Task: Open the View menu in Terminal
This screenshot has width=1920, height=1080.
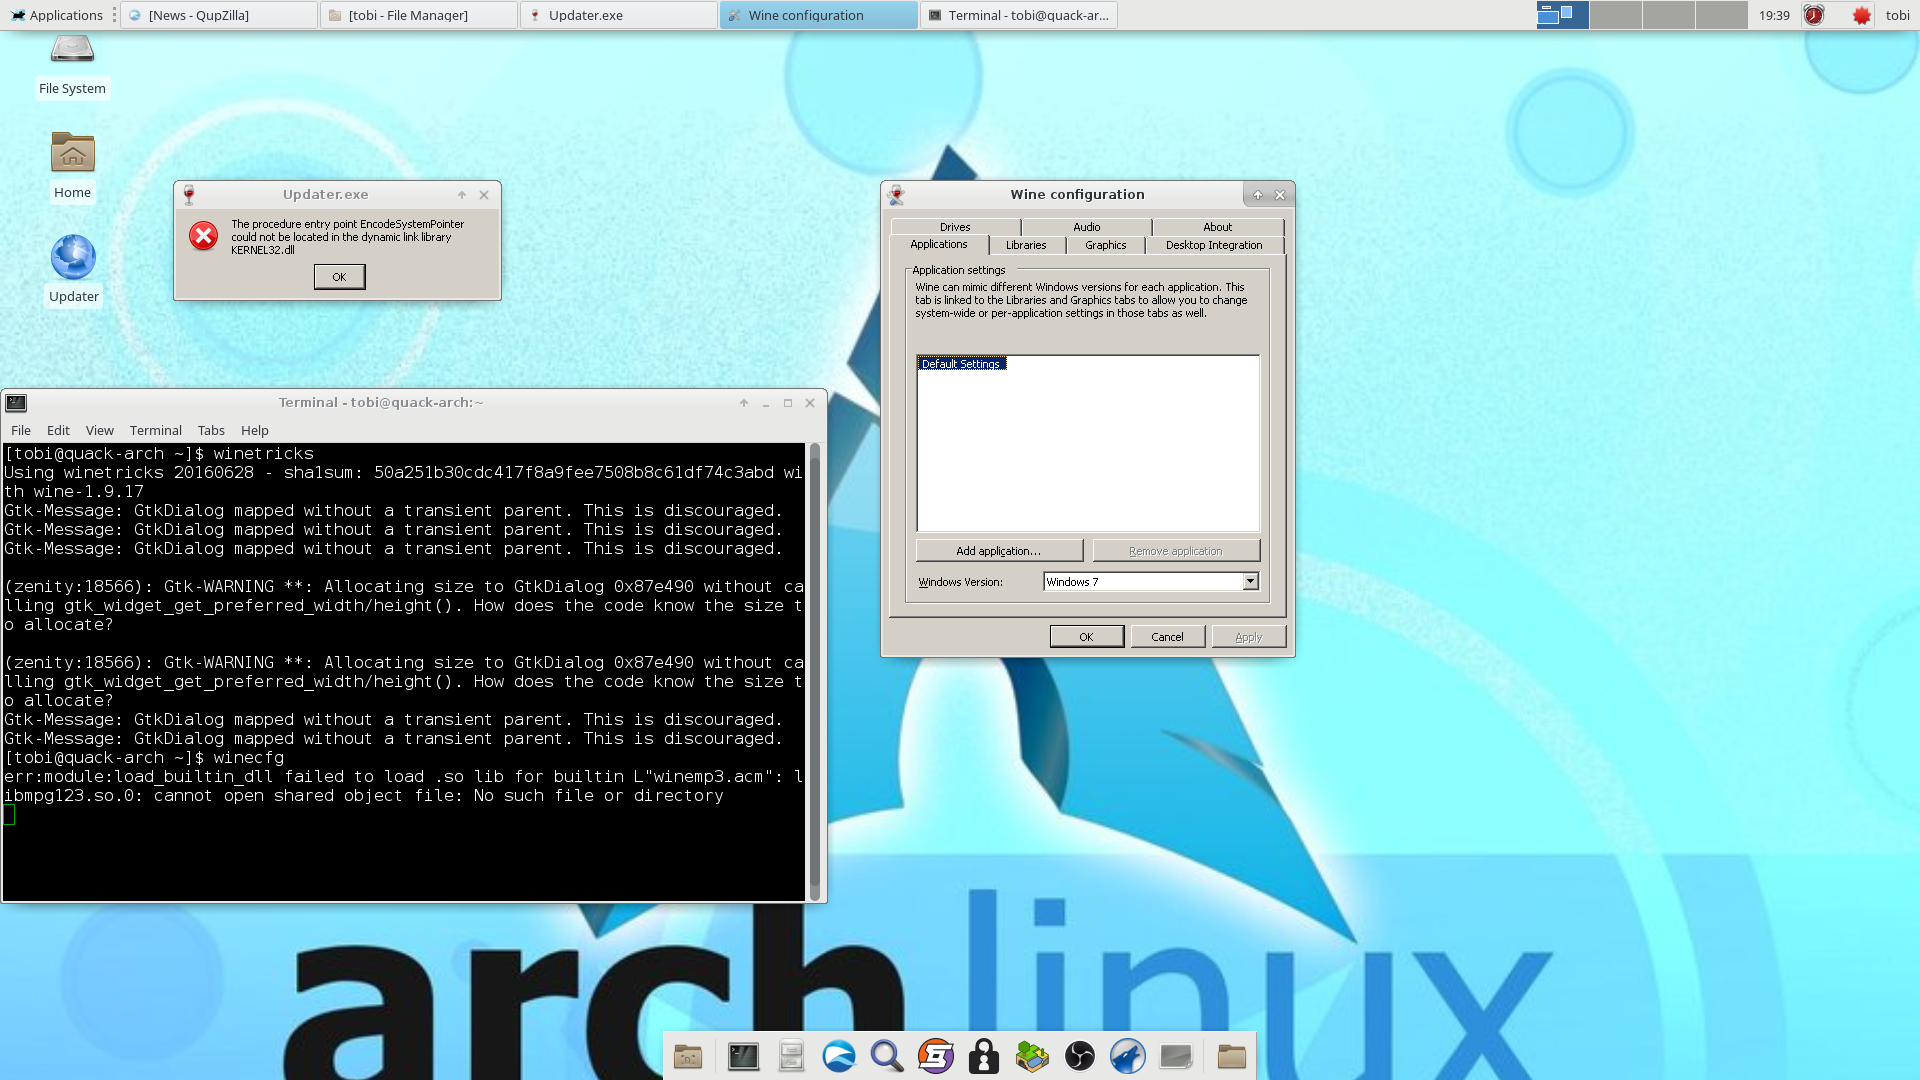Action: (x=100, y=430)
